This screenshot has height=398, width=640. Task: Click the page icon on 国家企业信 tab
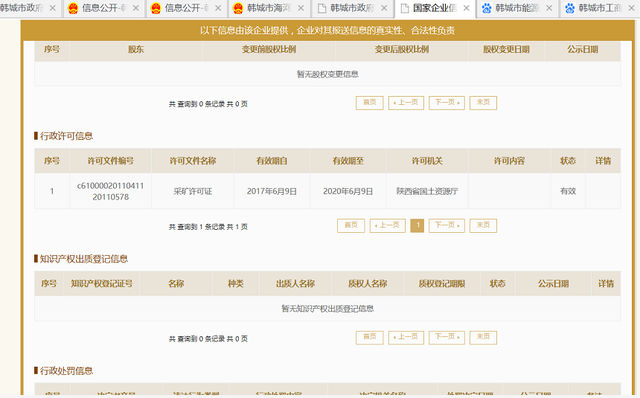(404, 8)
